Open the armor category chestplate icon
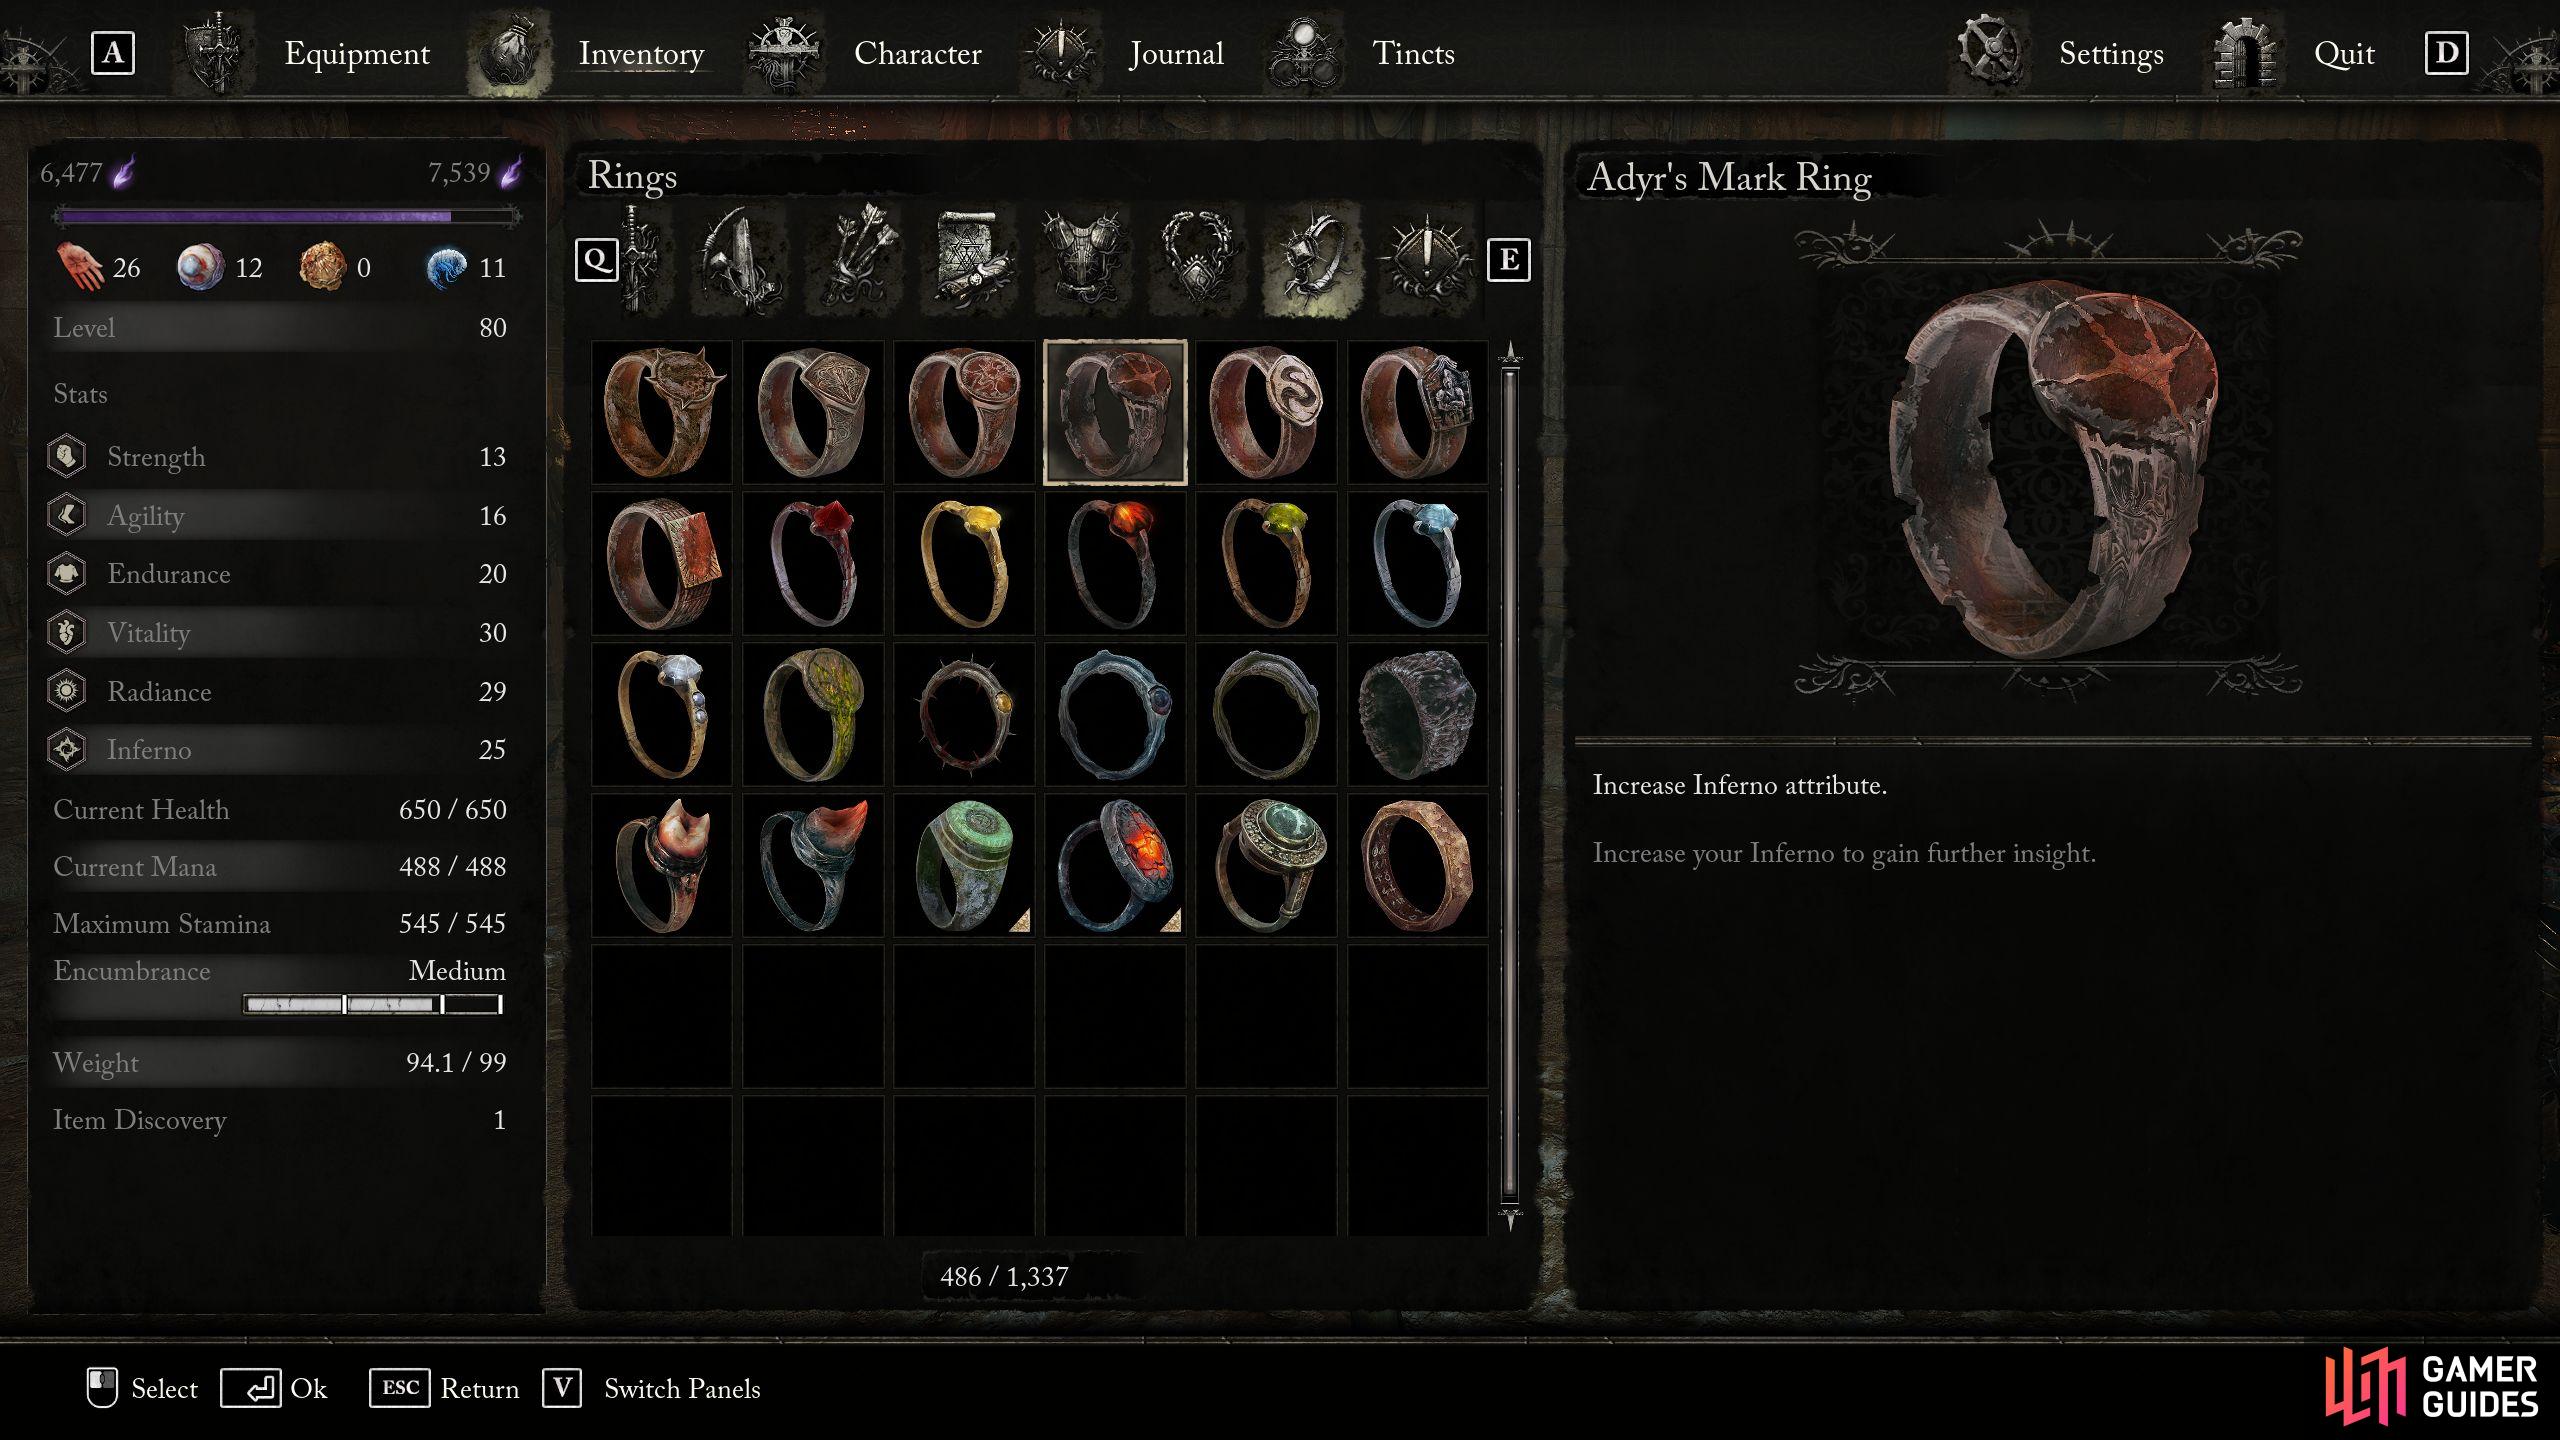Viewport: 2560px width, 1440px height. (x=1085, y=260)
